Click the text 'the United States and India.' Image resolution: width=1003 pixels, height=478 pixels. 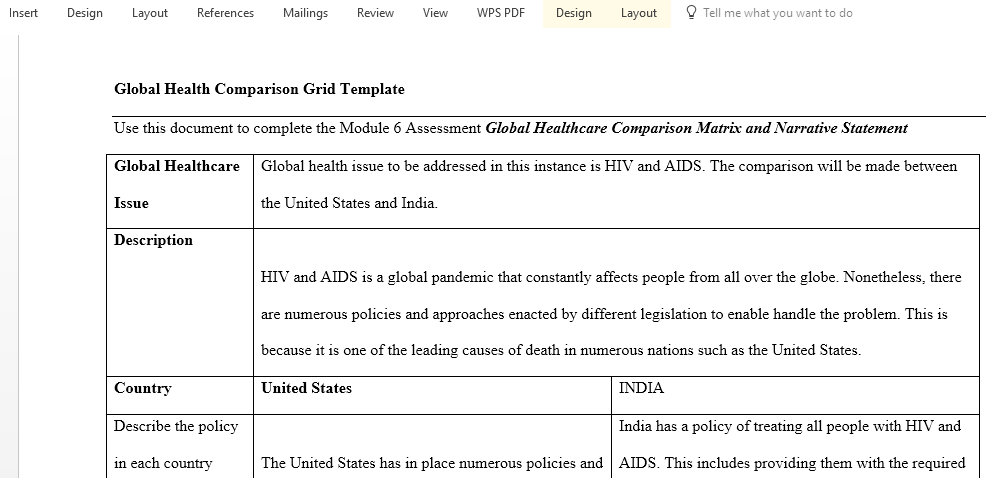(349, 203)
